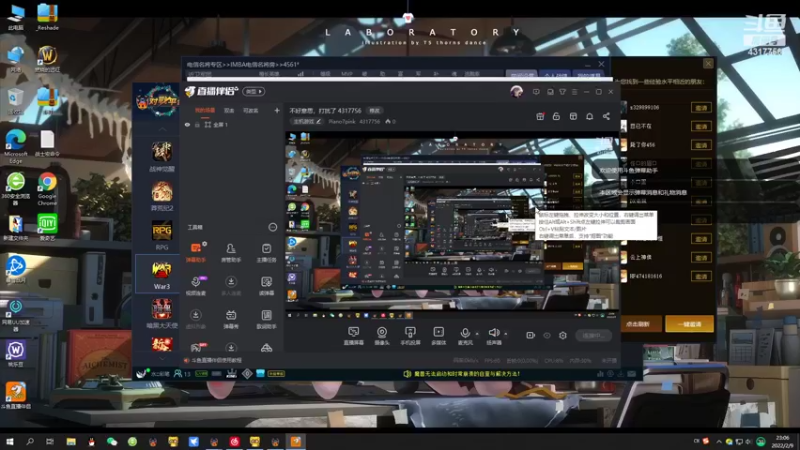This screenshot has width=800, height=450.
Task: Expand microphone options arrow
Action: [477, 334]
